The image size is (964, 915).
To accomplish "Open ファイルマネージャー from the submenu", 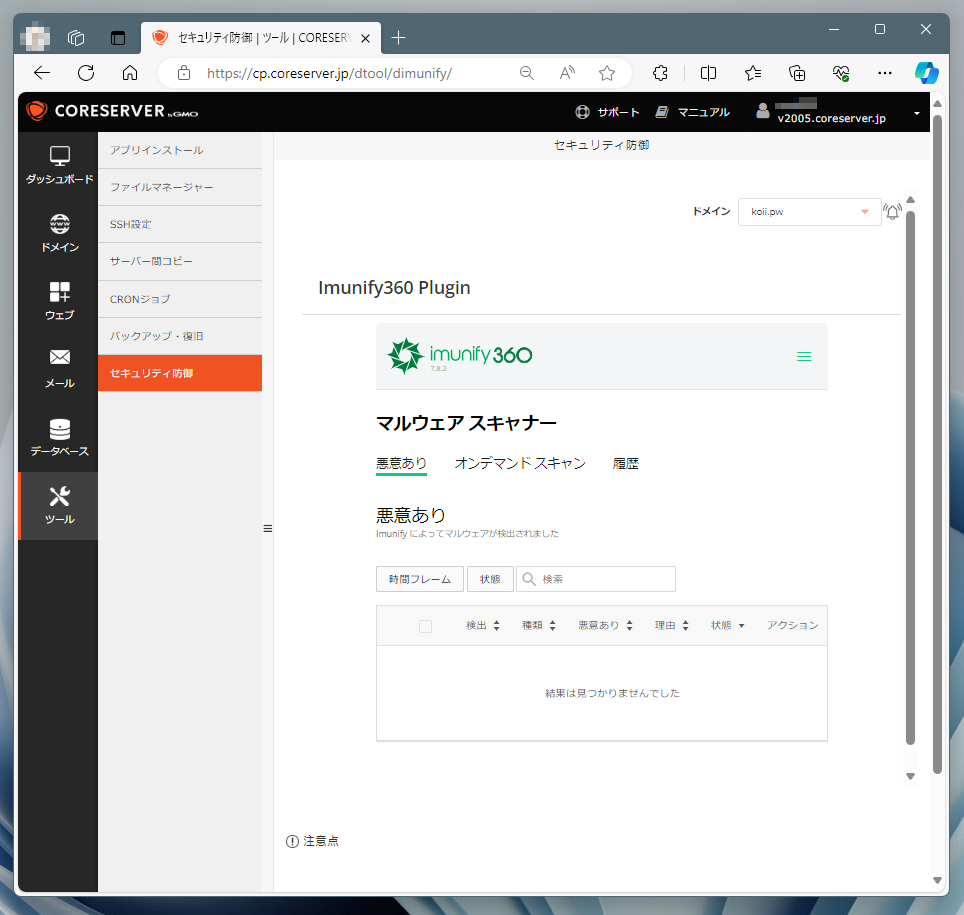I will pyautogui.click(x=180, y=188).
